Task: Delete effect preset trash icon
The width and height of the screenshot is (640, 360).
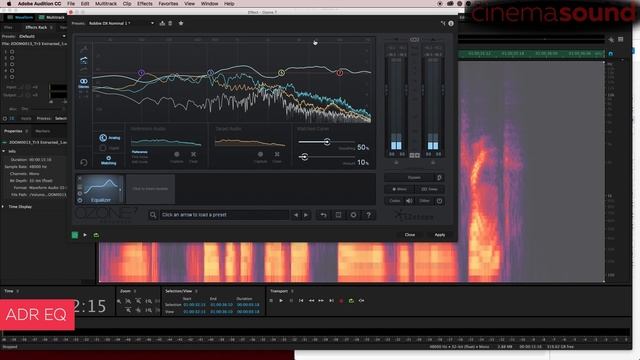Action: tap(170, 23)
